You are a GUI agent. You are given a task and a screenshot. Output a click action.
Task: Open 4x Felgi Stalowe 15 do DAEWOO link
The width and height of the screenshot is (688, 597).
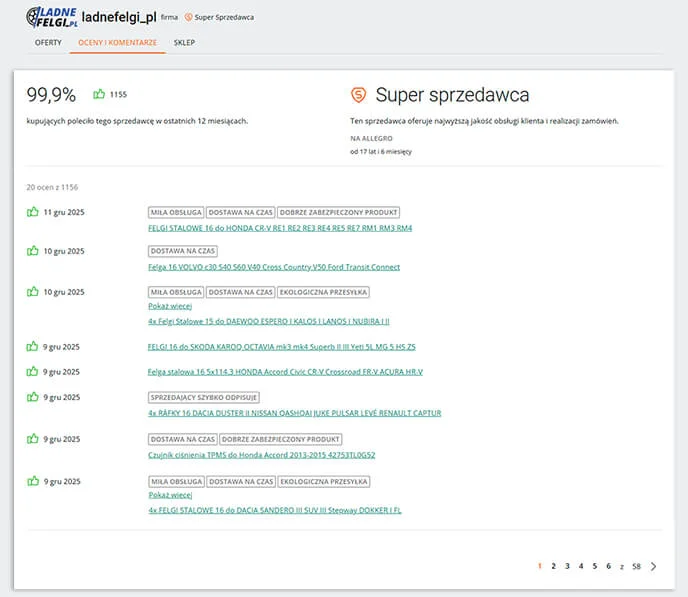269,322
